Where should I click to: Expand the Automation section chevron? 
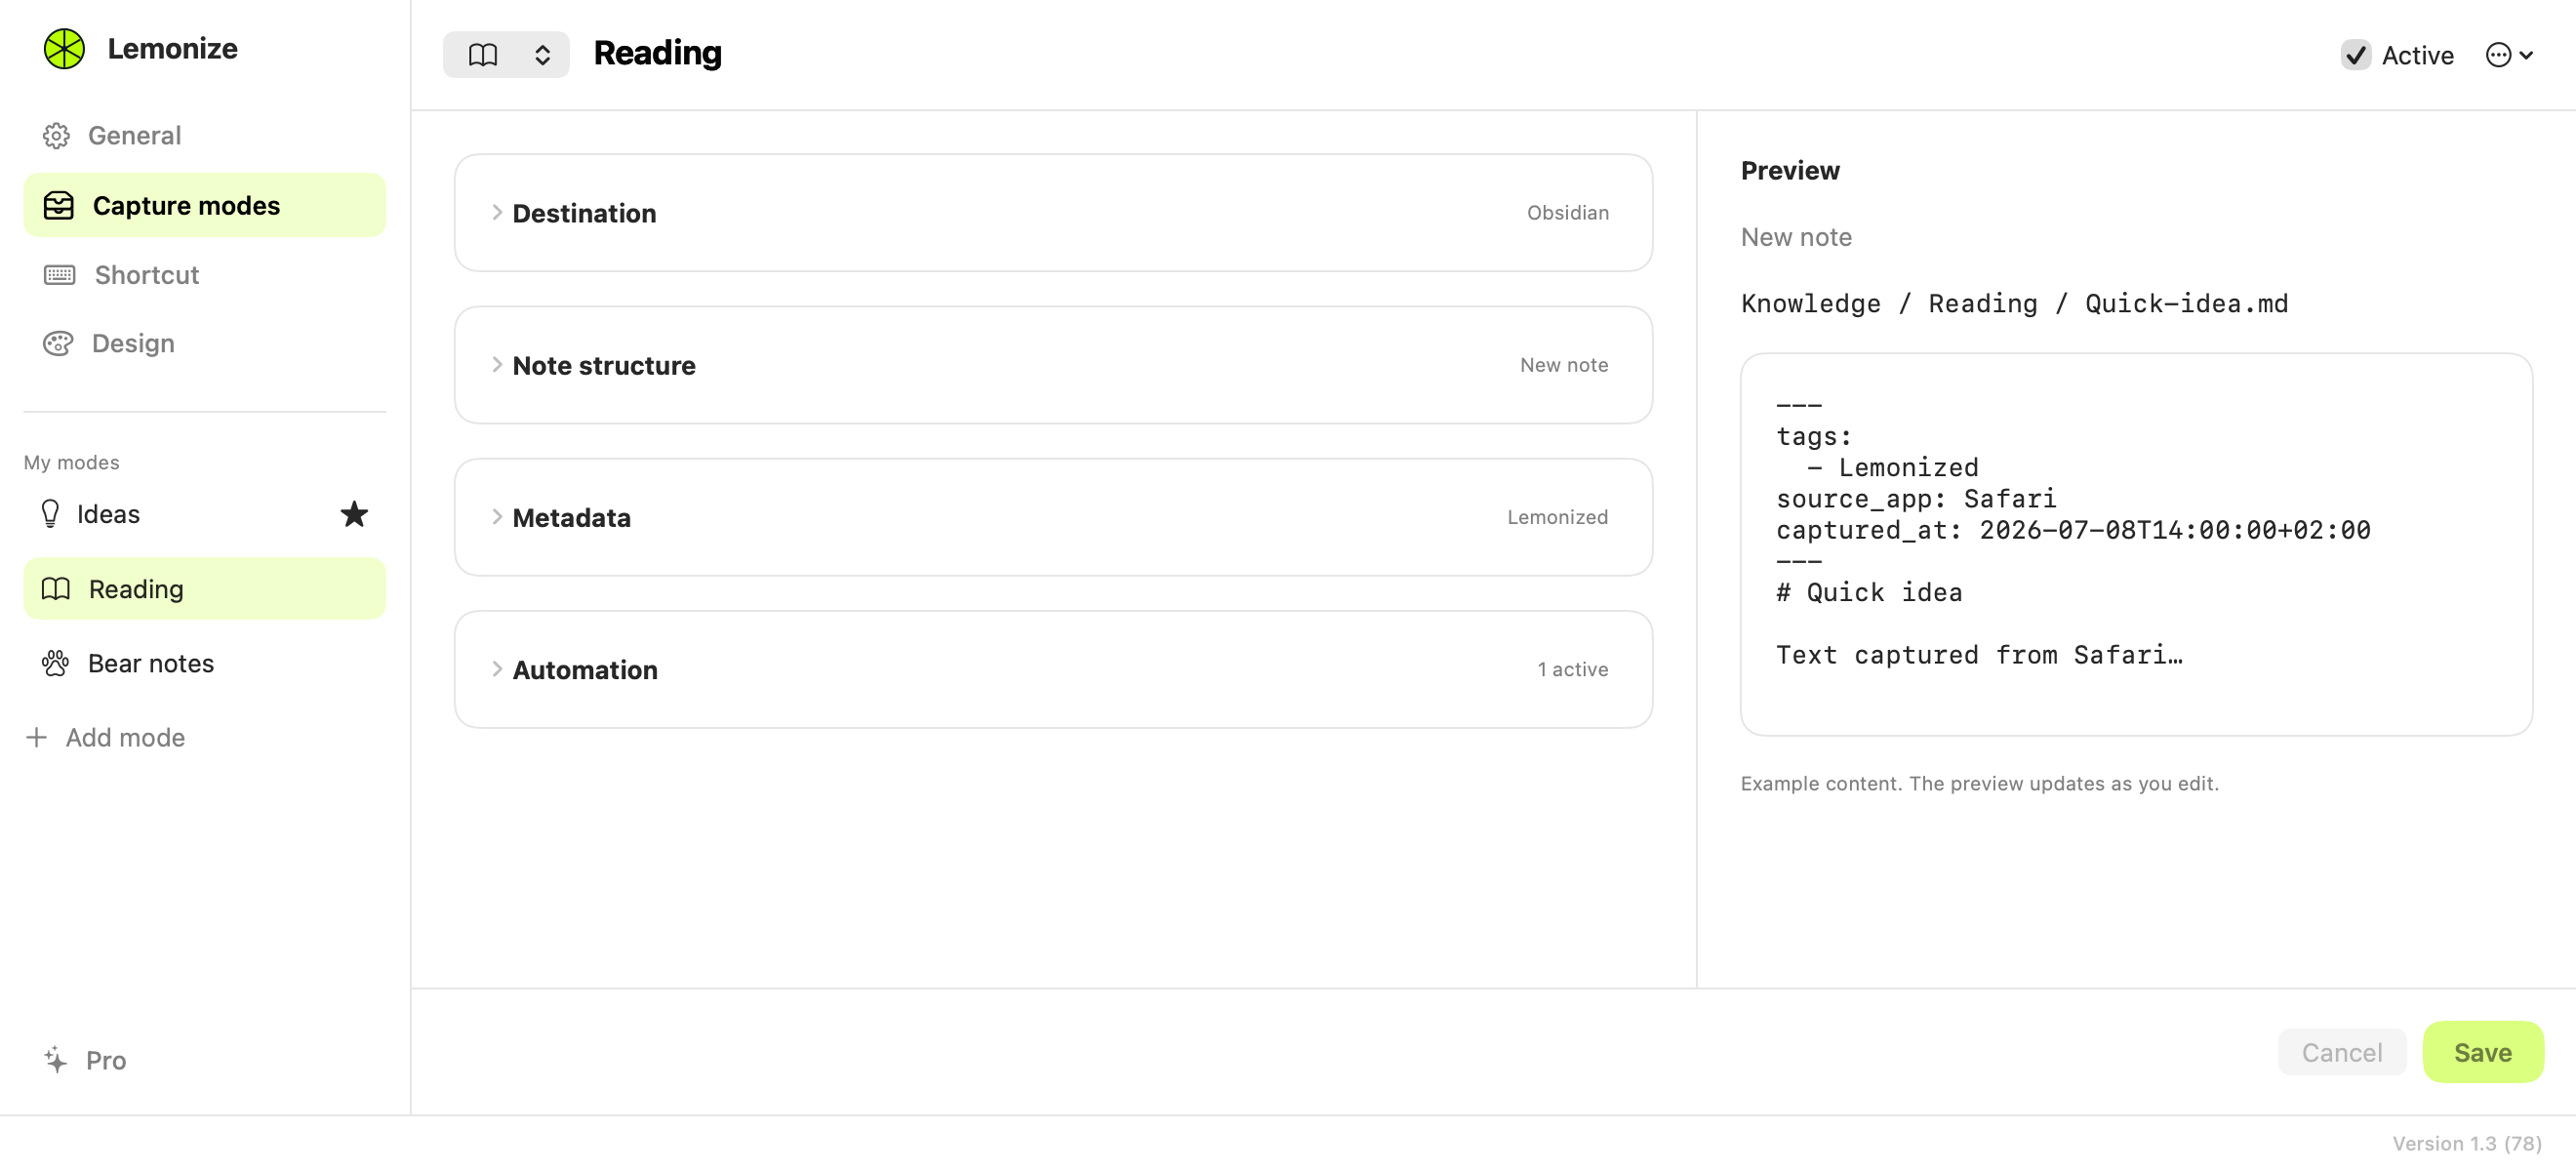[x=496, y=669]
